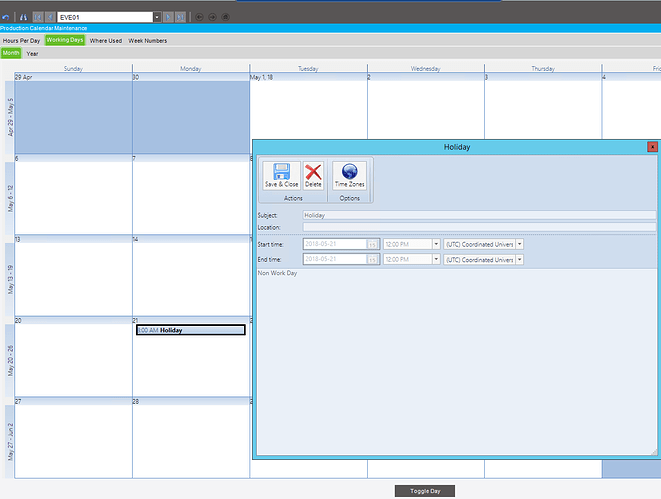Select the 29 Apr Sunday cell

click(x=73, y=114)
